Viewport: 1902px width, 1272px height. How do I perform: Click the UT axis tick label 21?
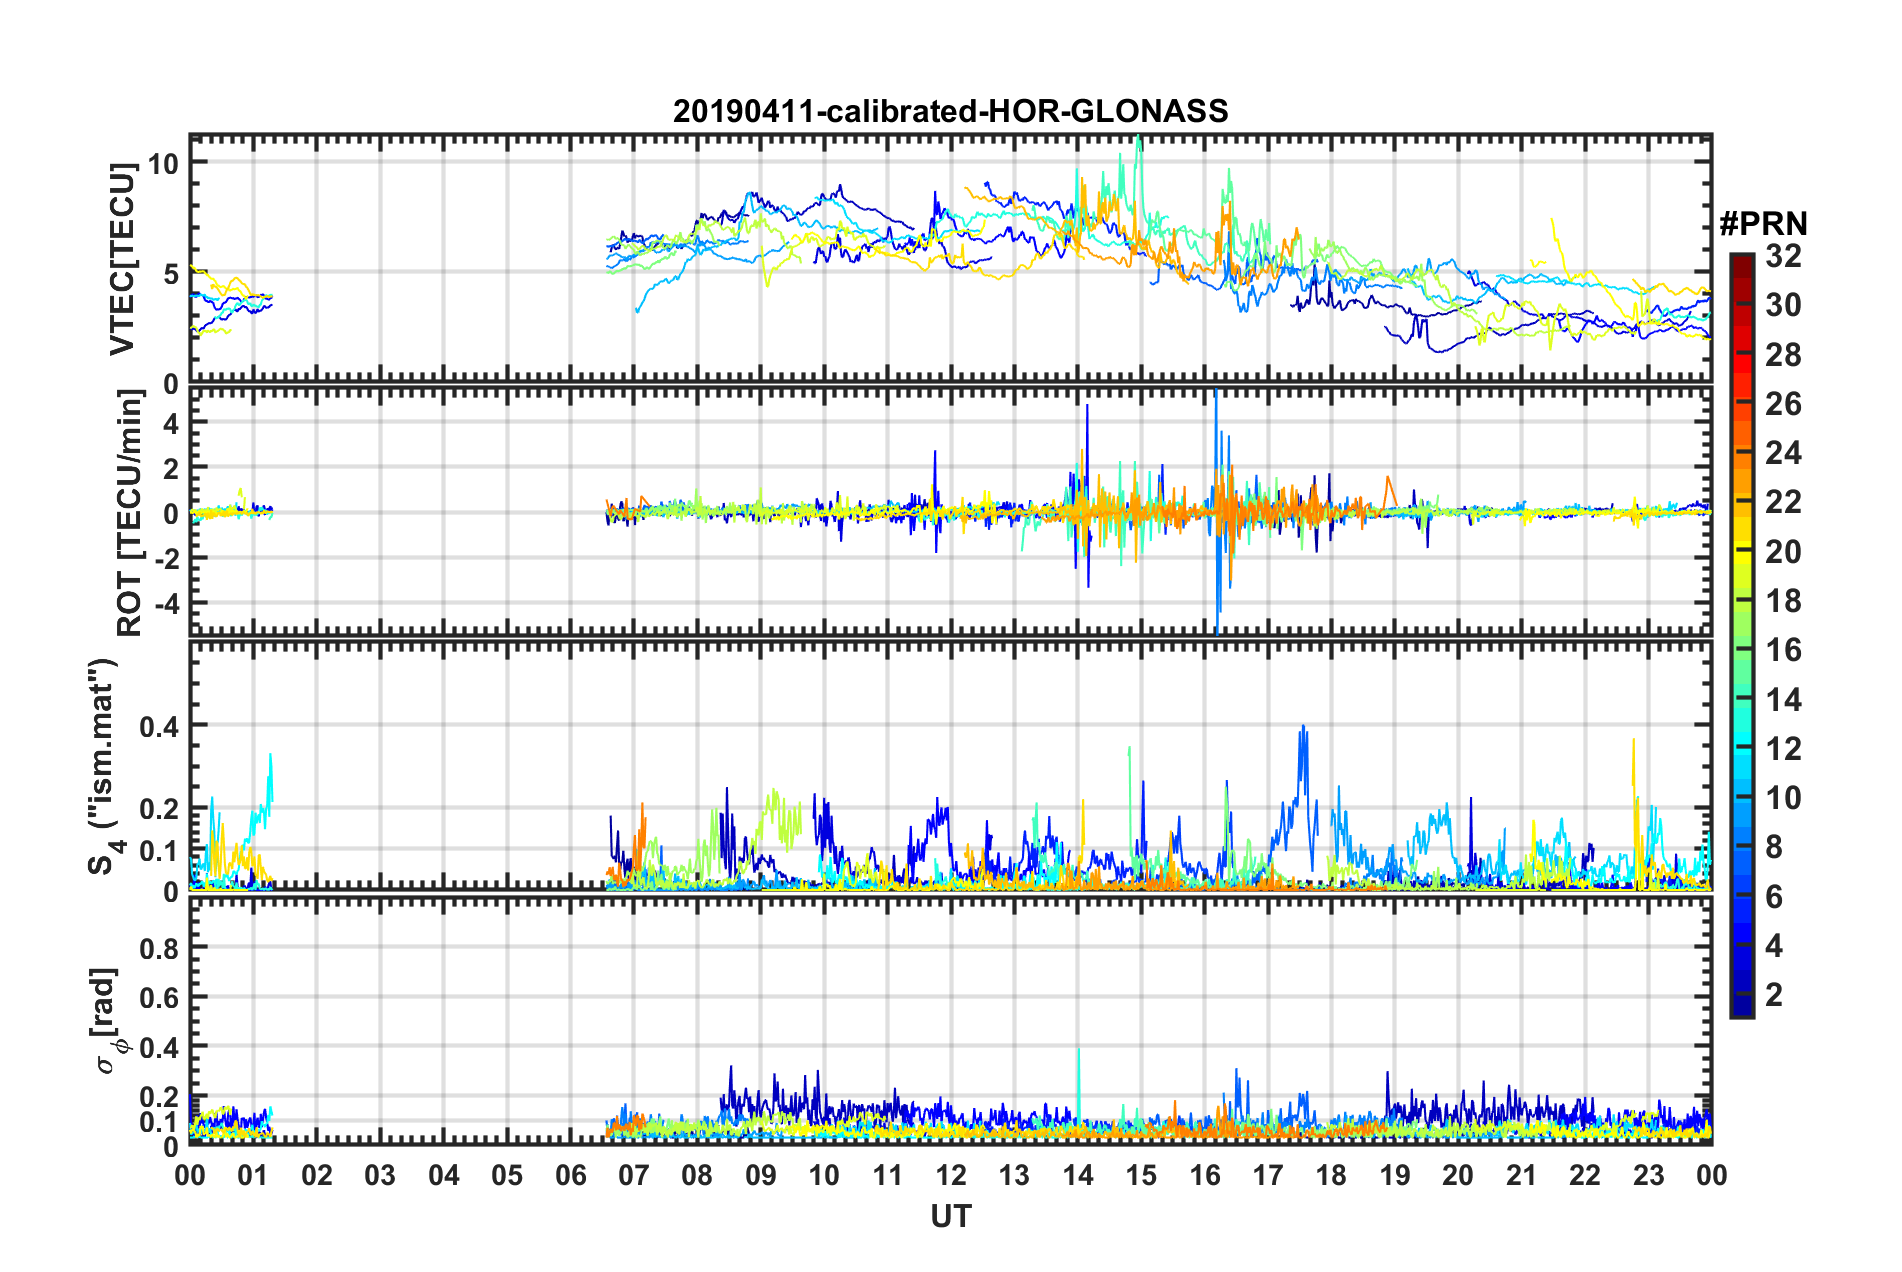coord(1522,1175)
